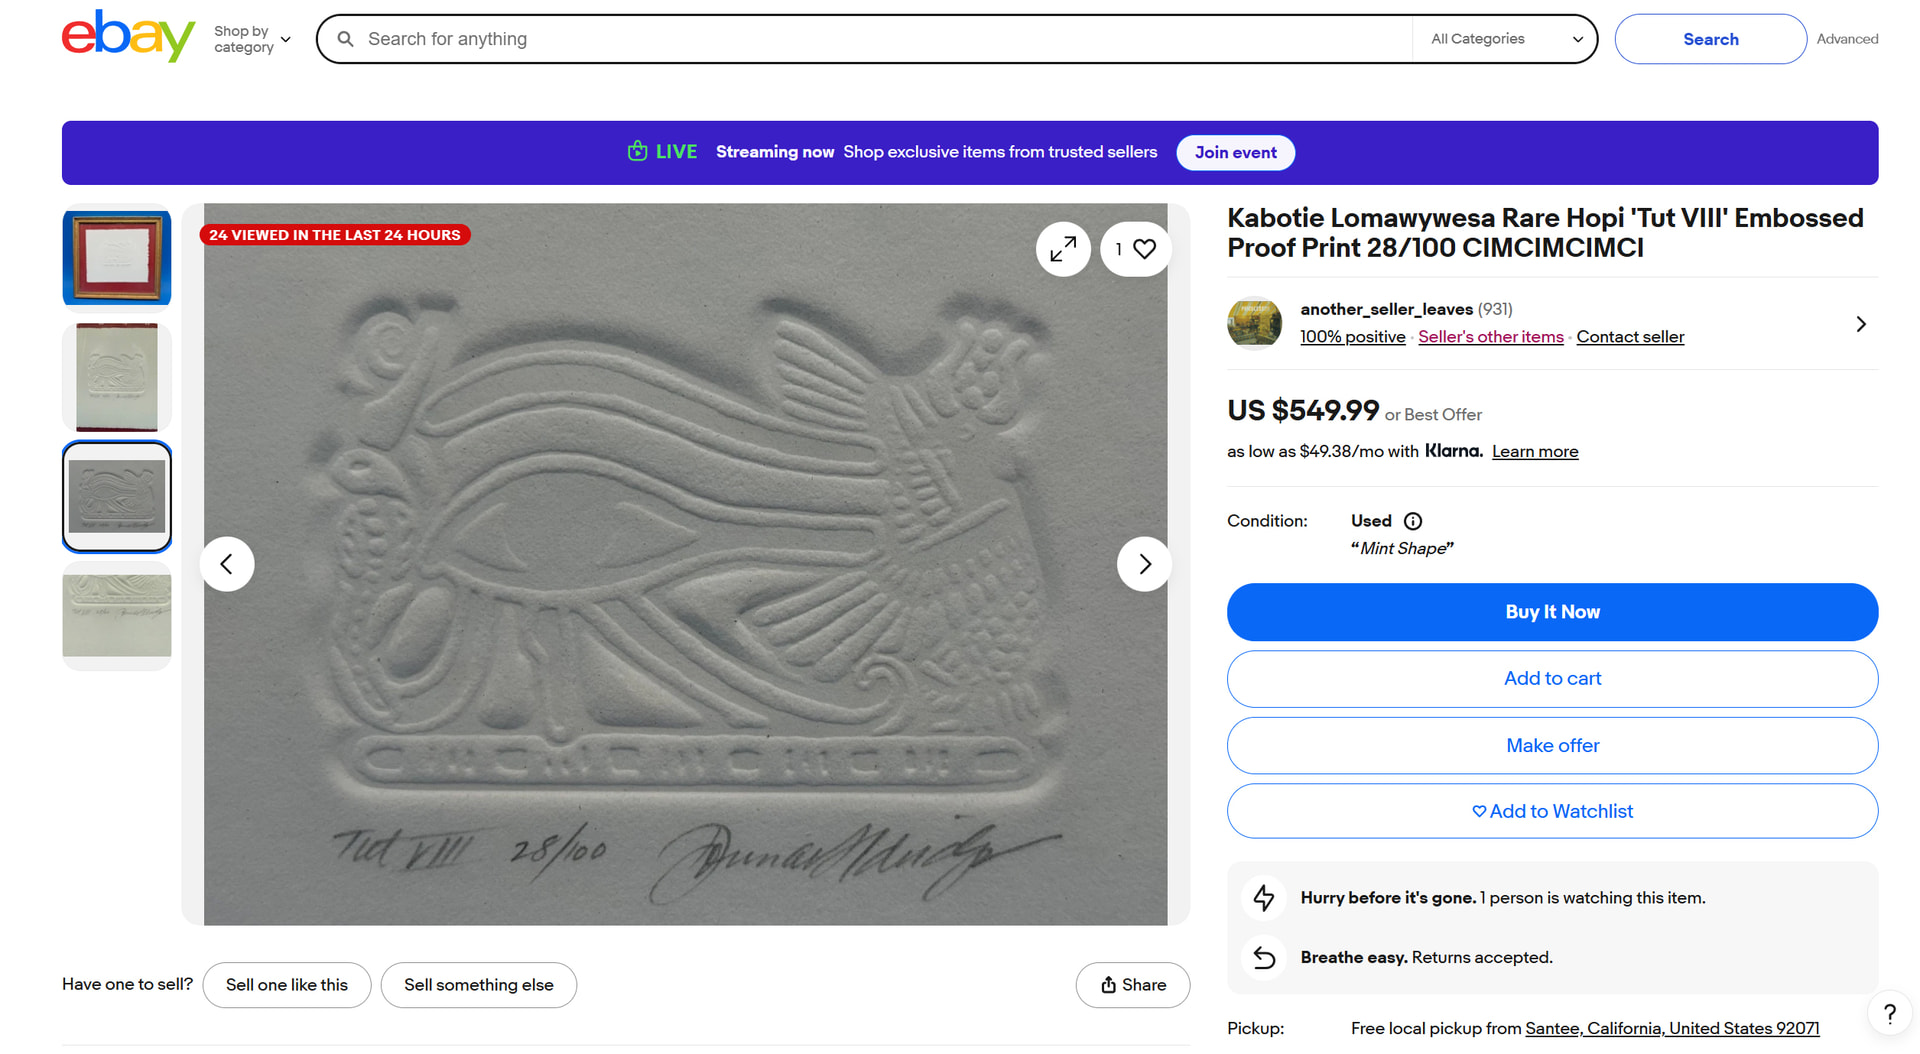Viewport: 1920px width, 1054px height.
Task: Go to previous image with left arrow
Action: tap(227, 564)
